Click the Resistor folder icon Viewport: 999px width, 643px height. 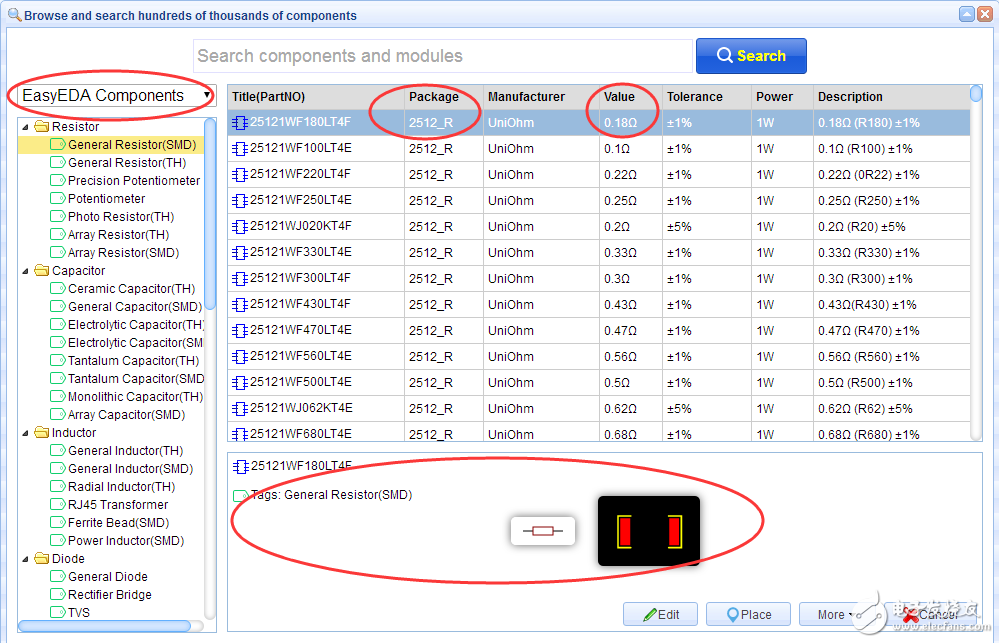click(x=42, y=127)
